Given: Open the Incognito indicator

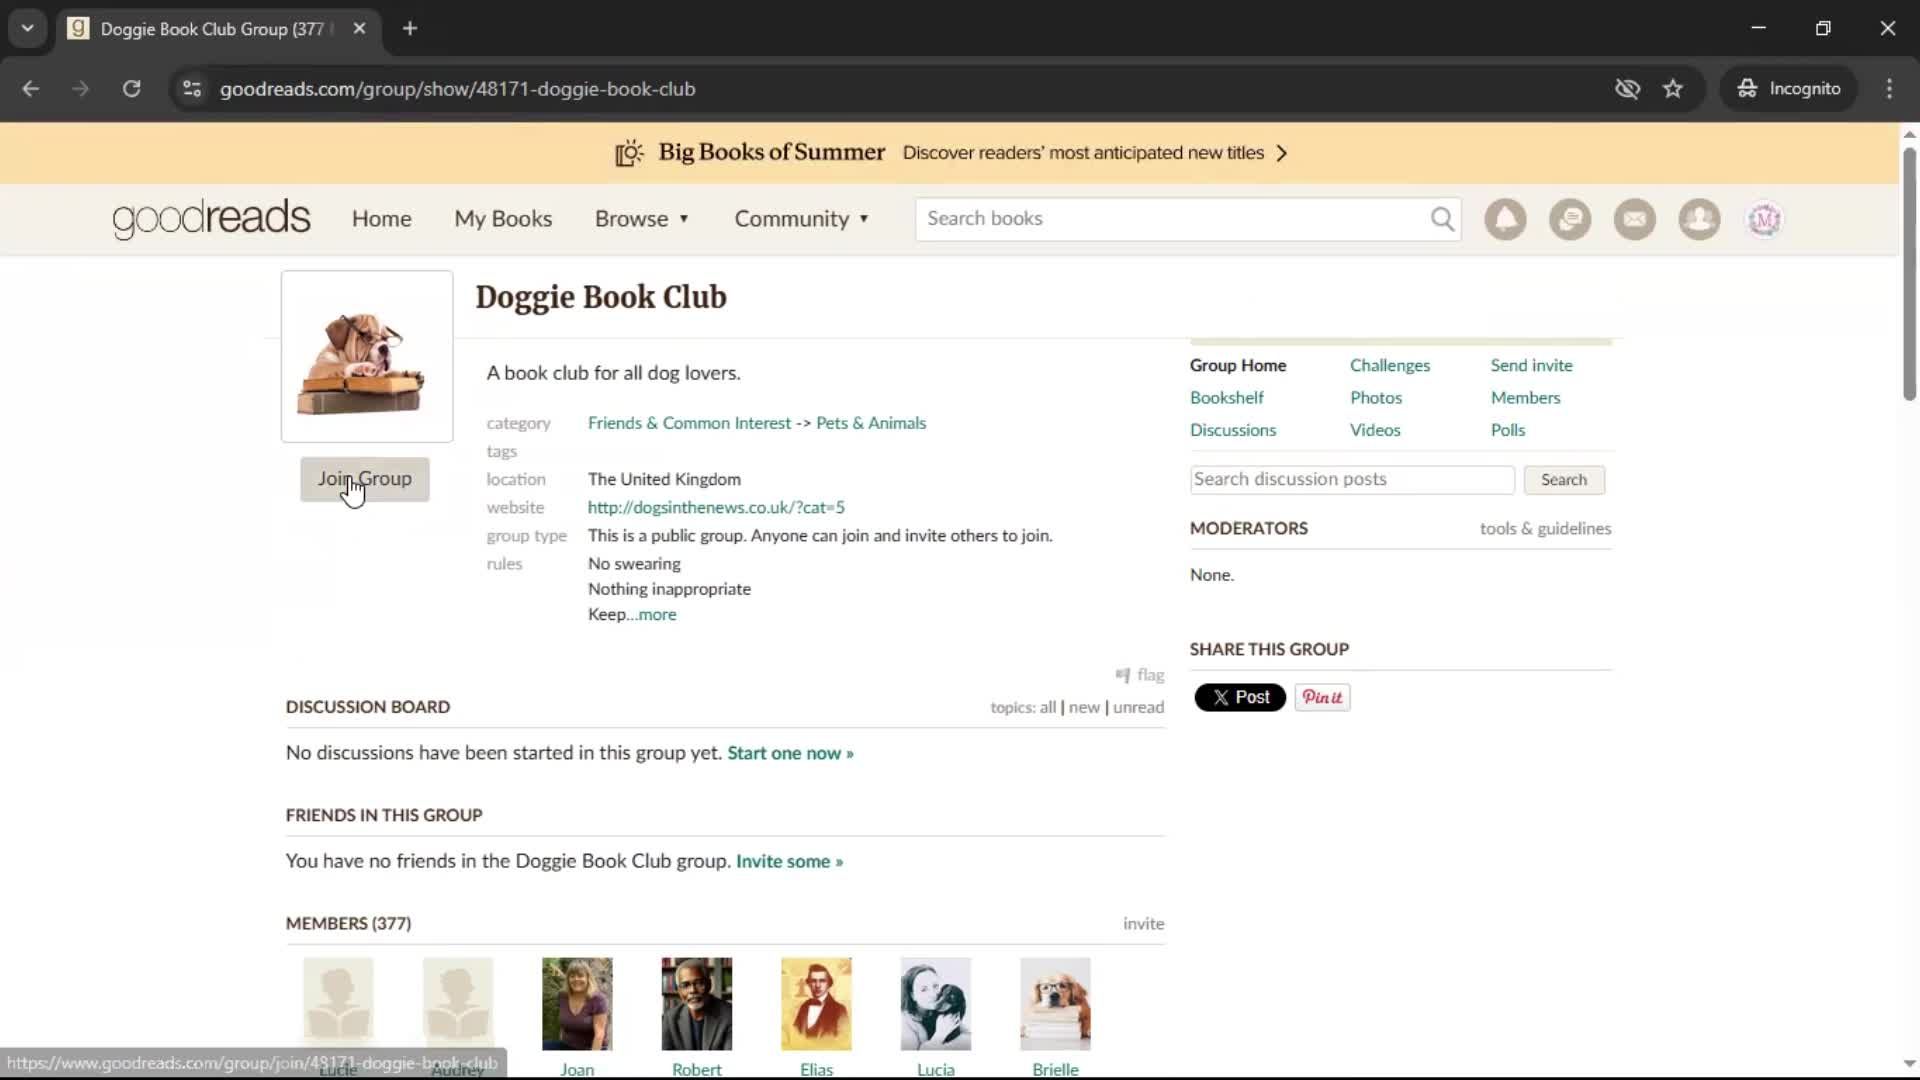Looking at the screenshot, I should (x=1788, y=89).
